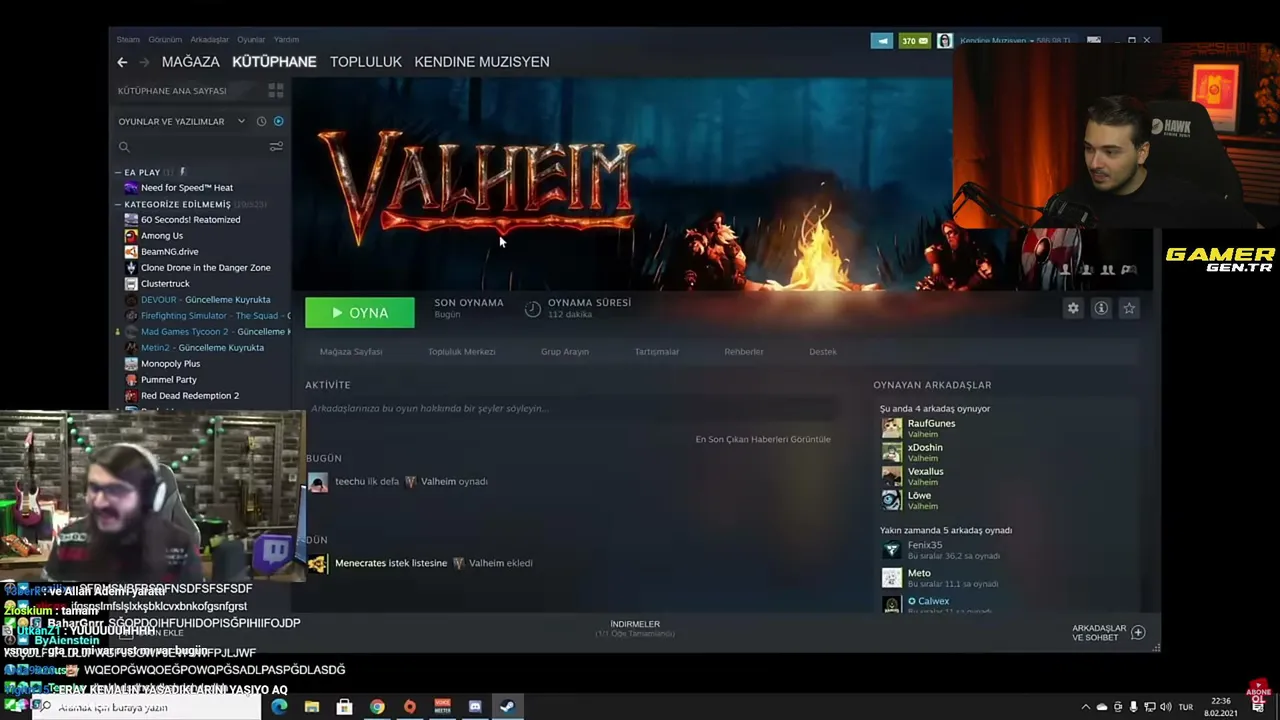The width and height of the screenshot is (1280, 720).
Task: Click the Need for Speed Heat icon
Action: click(x=131, y=188)
